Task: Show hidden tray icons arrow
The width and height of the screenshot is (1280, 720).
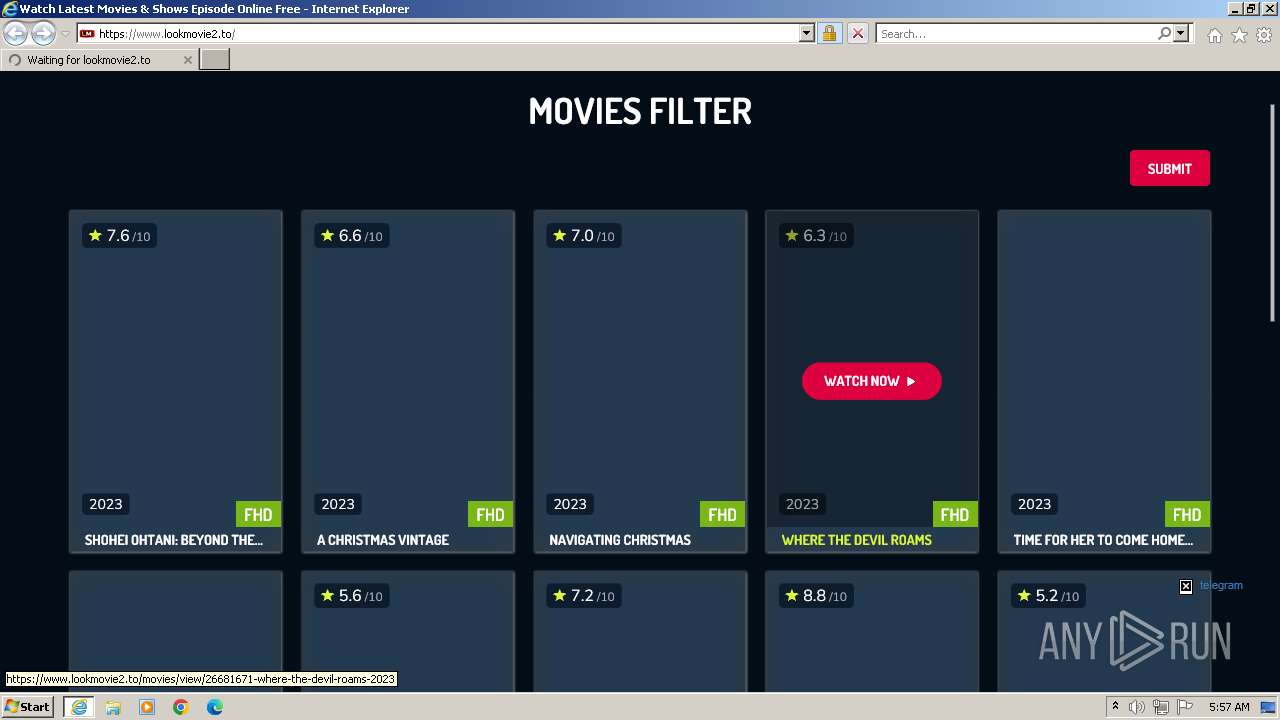Action: point(1115,706)
